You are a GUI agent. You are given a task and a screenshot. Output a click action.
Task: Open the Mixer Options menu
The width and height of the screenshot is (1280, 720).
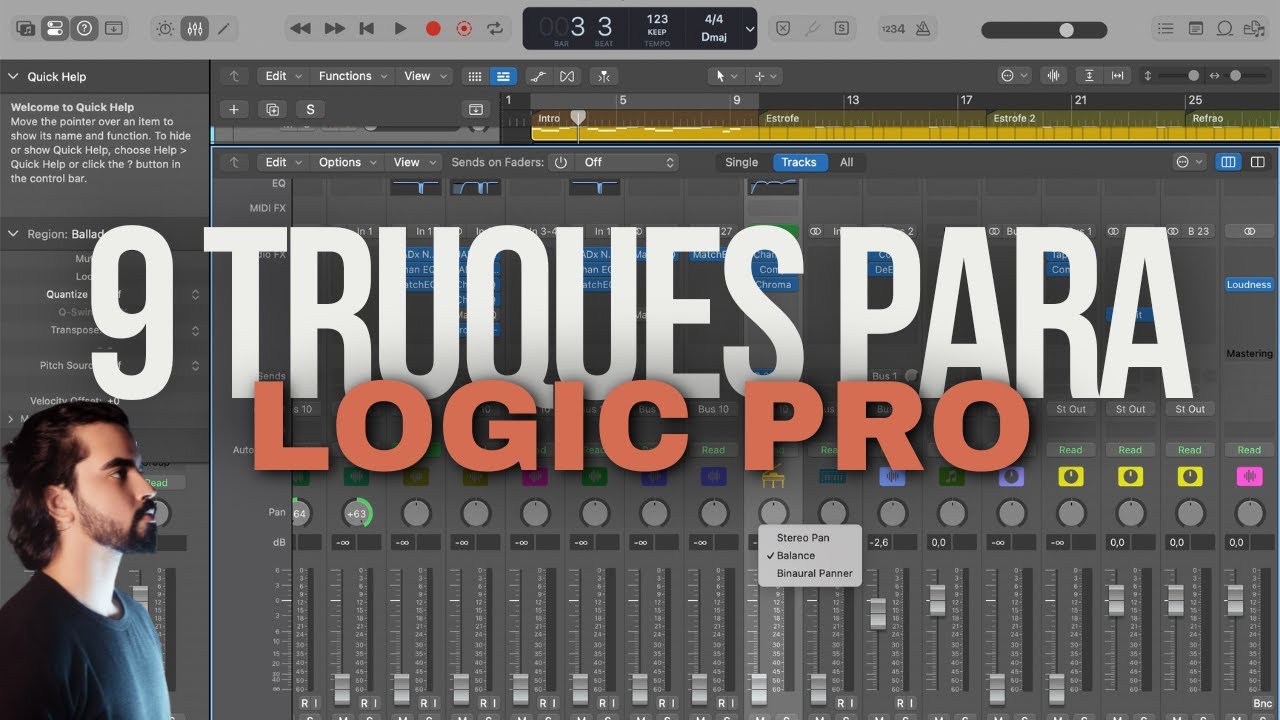click(347, 162)
